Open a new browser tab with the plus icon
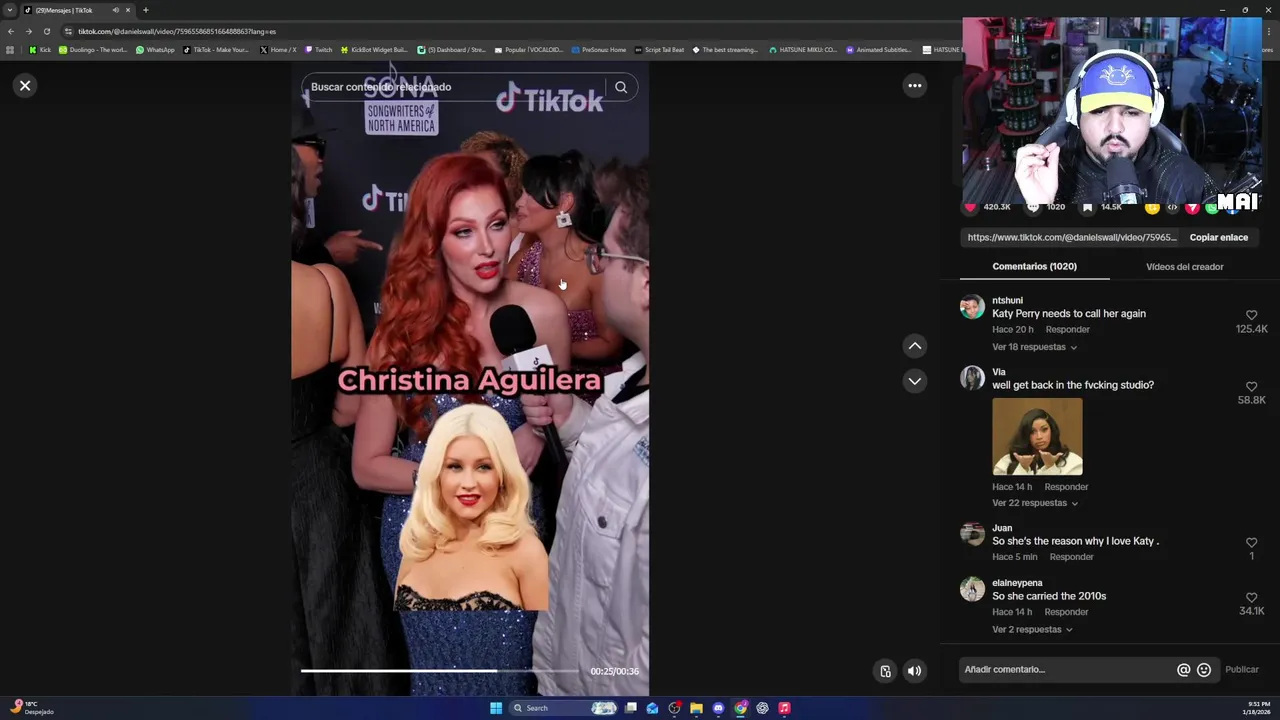Image resolution: width=1280 pixels, height=720 pixels. point(146,10)
